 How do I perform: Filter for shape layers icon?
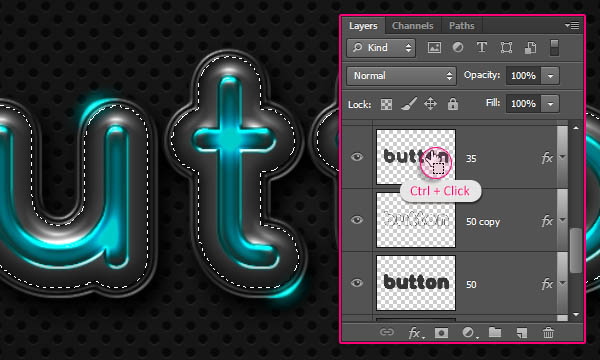point(506,47)
